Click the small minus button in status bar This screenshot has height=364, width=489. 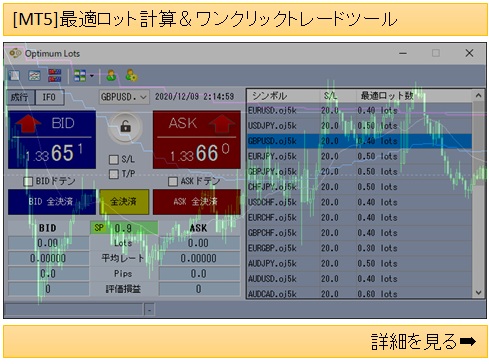click(149, 310)
